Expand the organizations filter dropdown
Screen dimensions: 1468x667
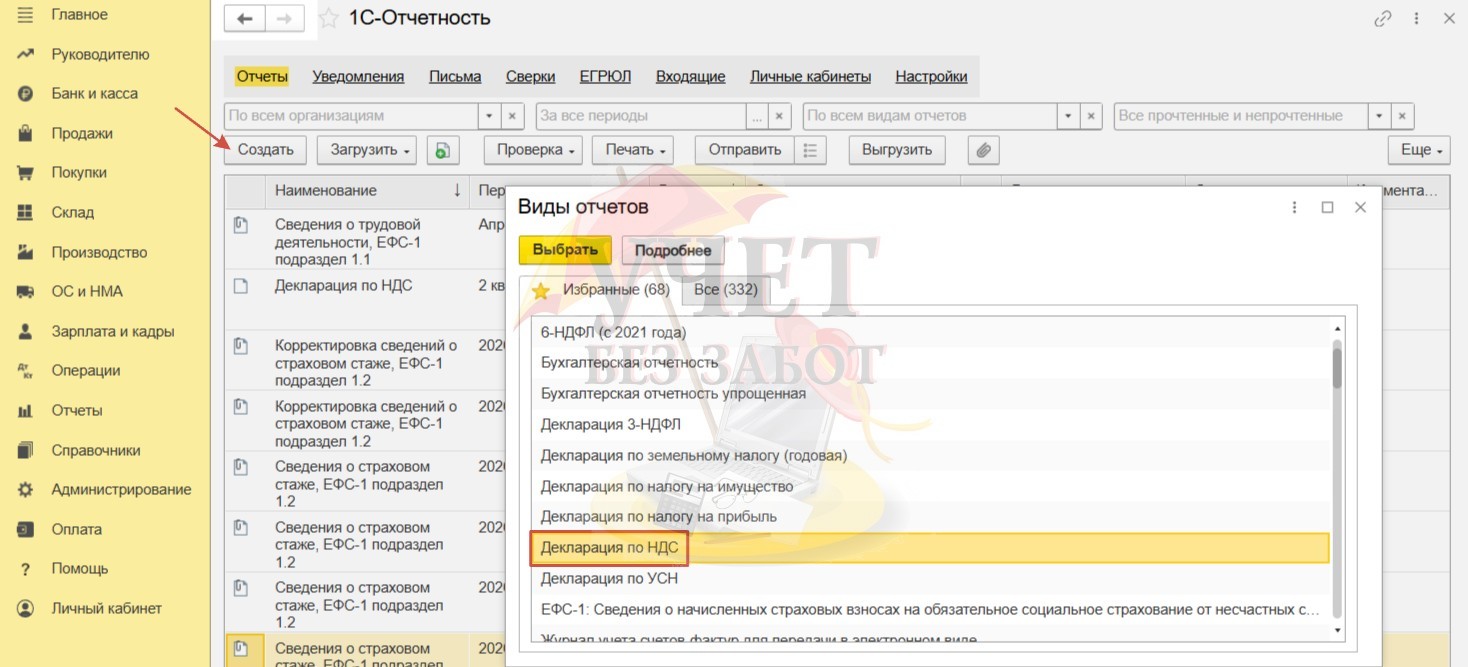489,116
